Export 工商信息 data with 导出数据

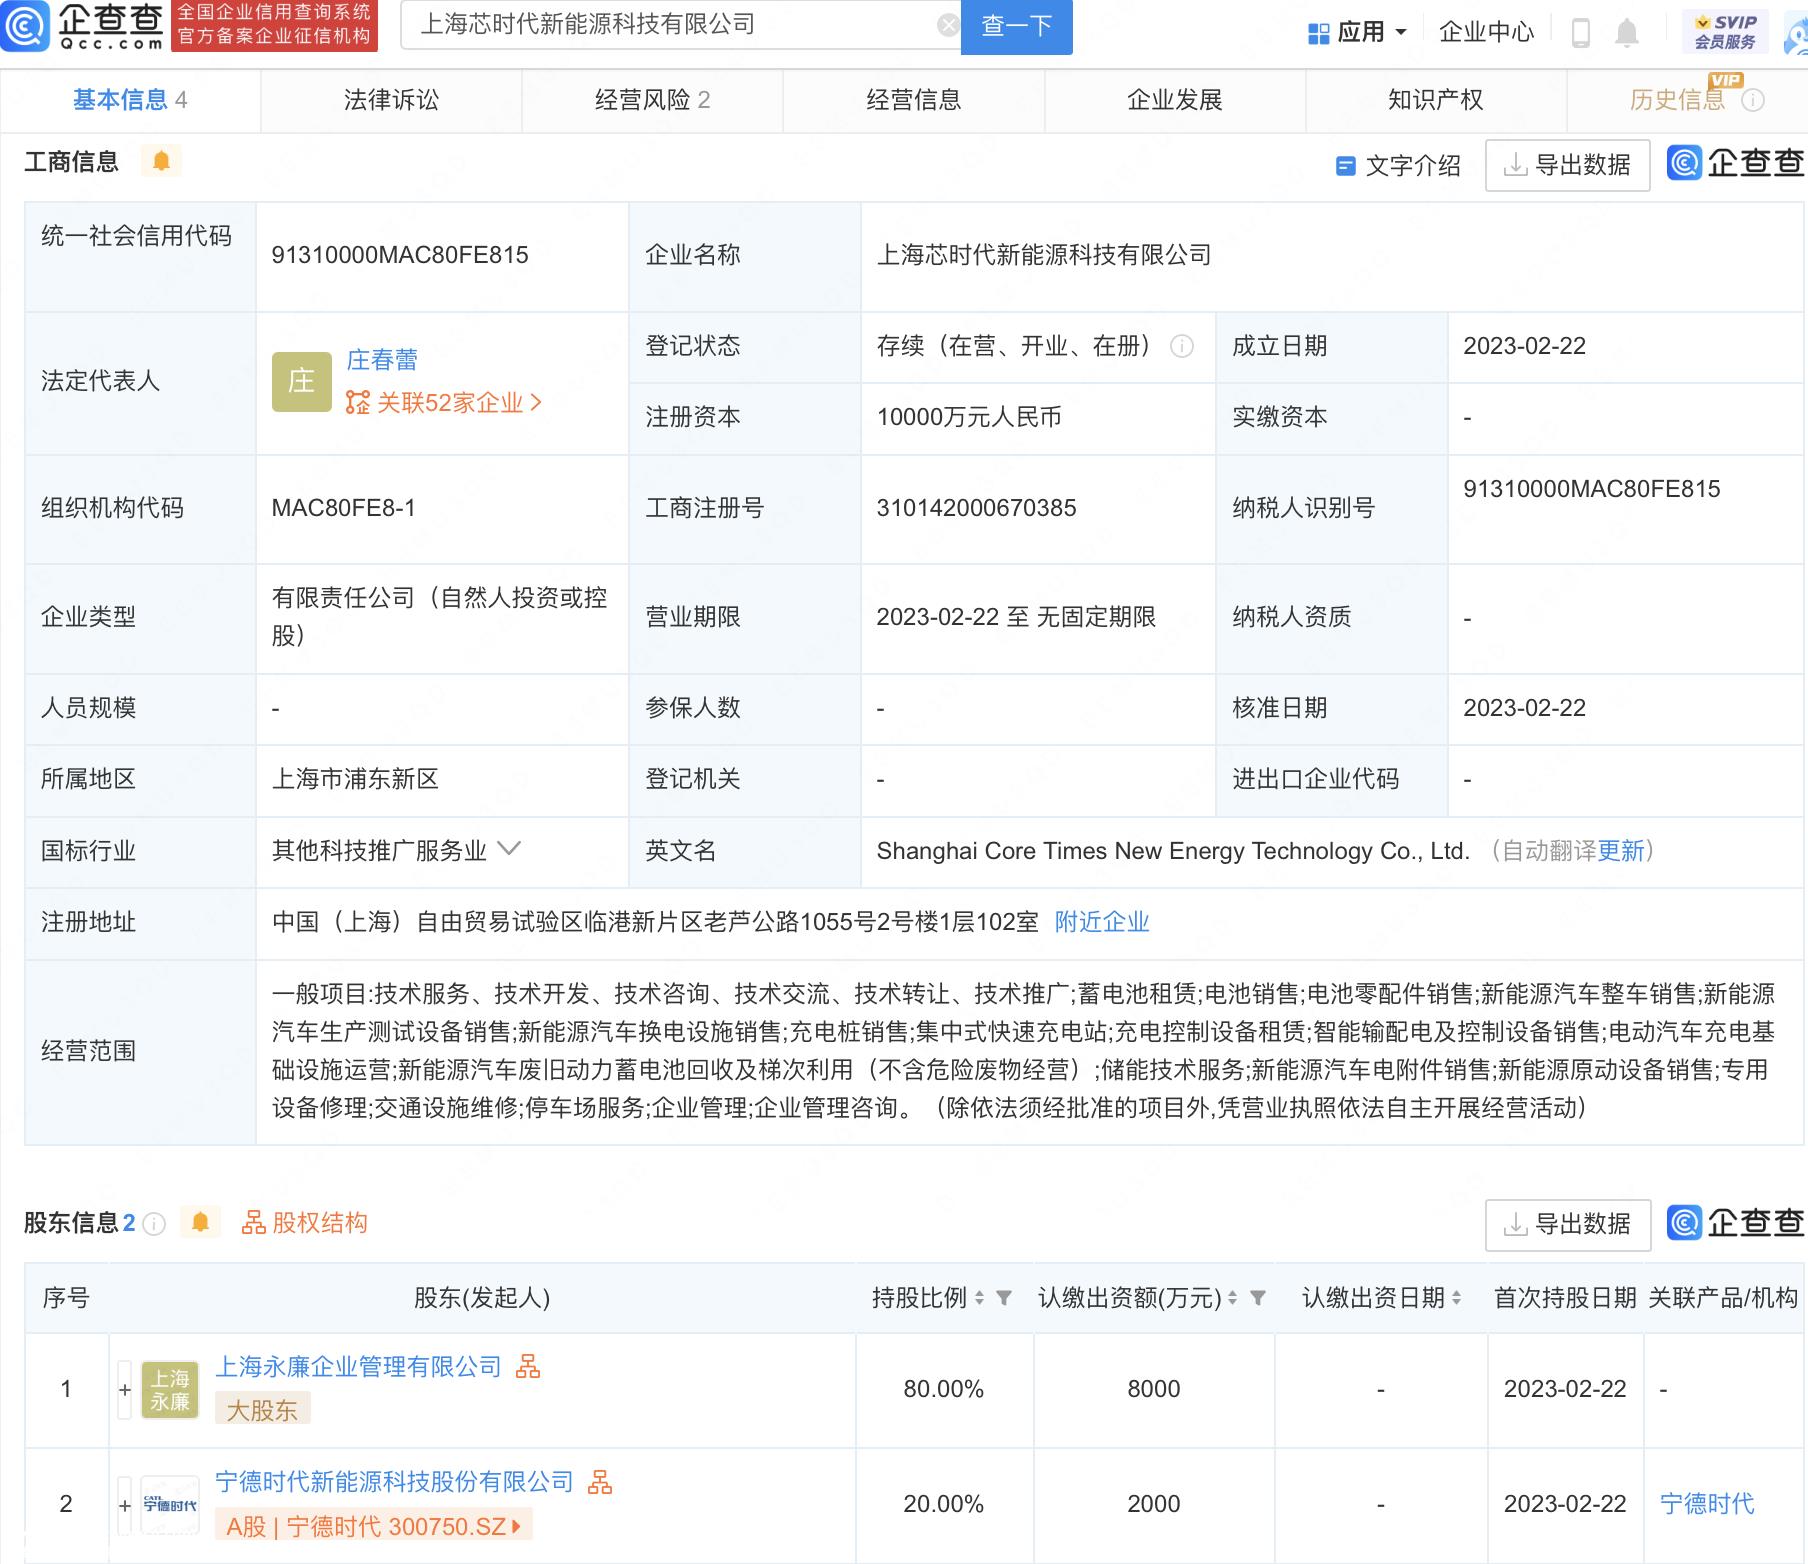(1568, 165)
